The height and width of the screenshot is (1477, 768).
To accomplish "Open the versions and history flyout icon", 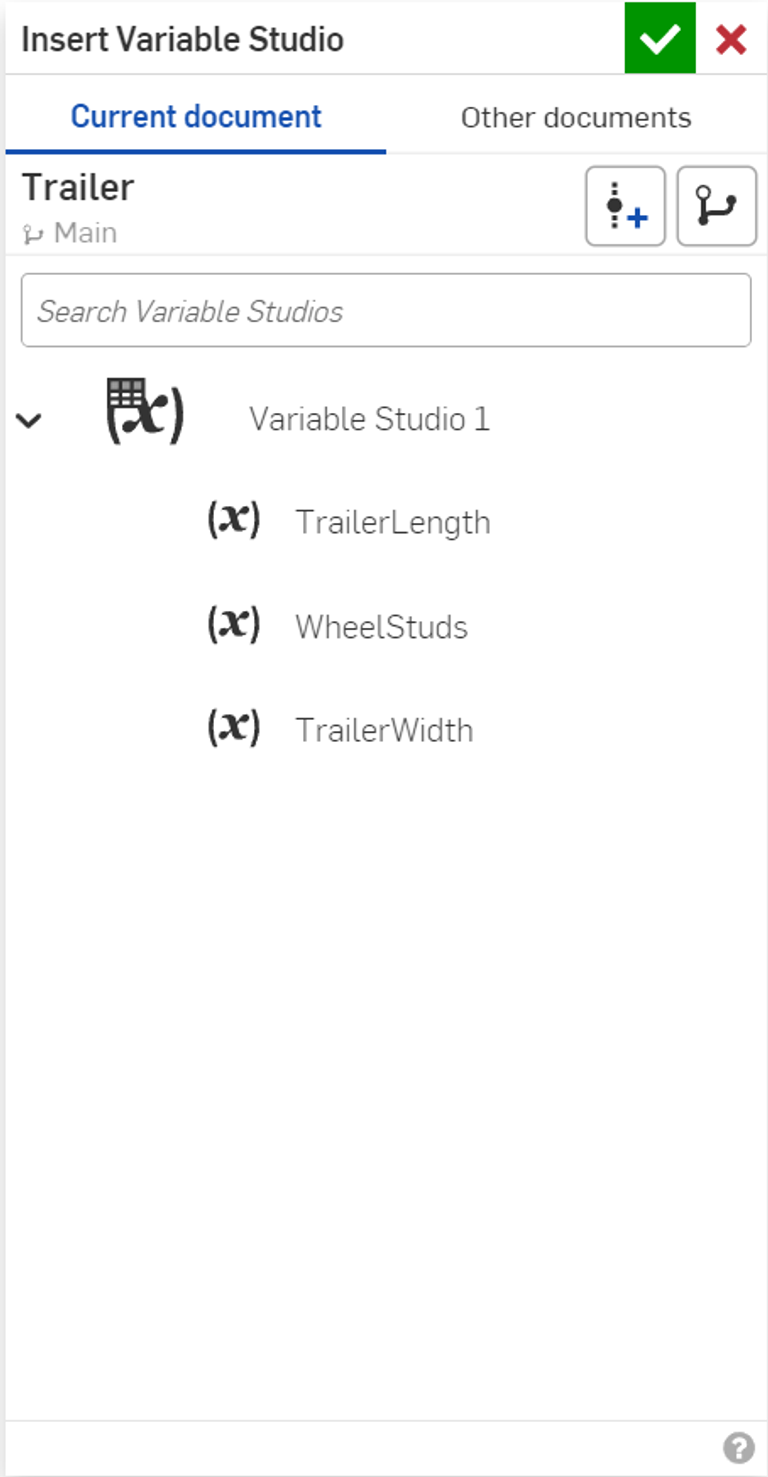I will (x=718, y=207).
